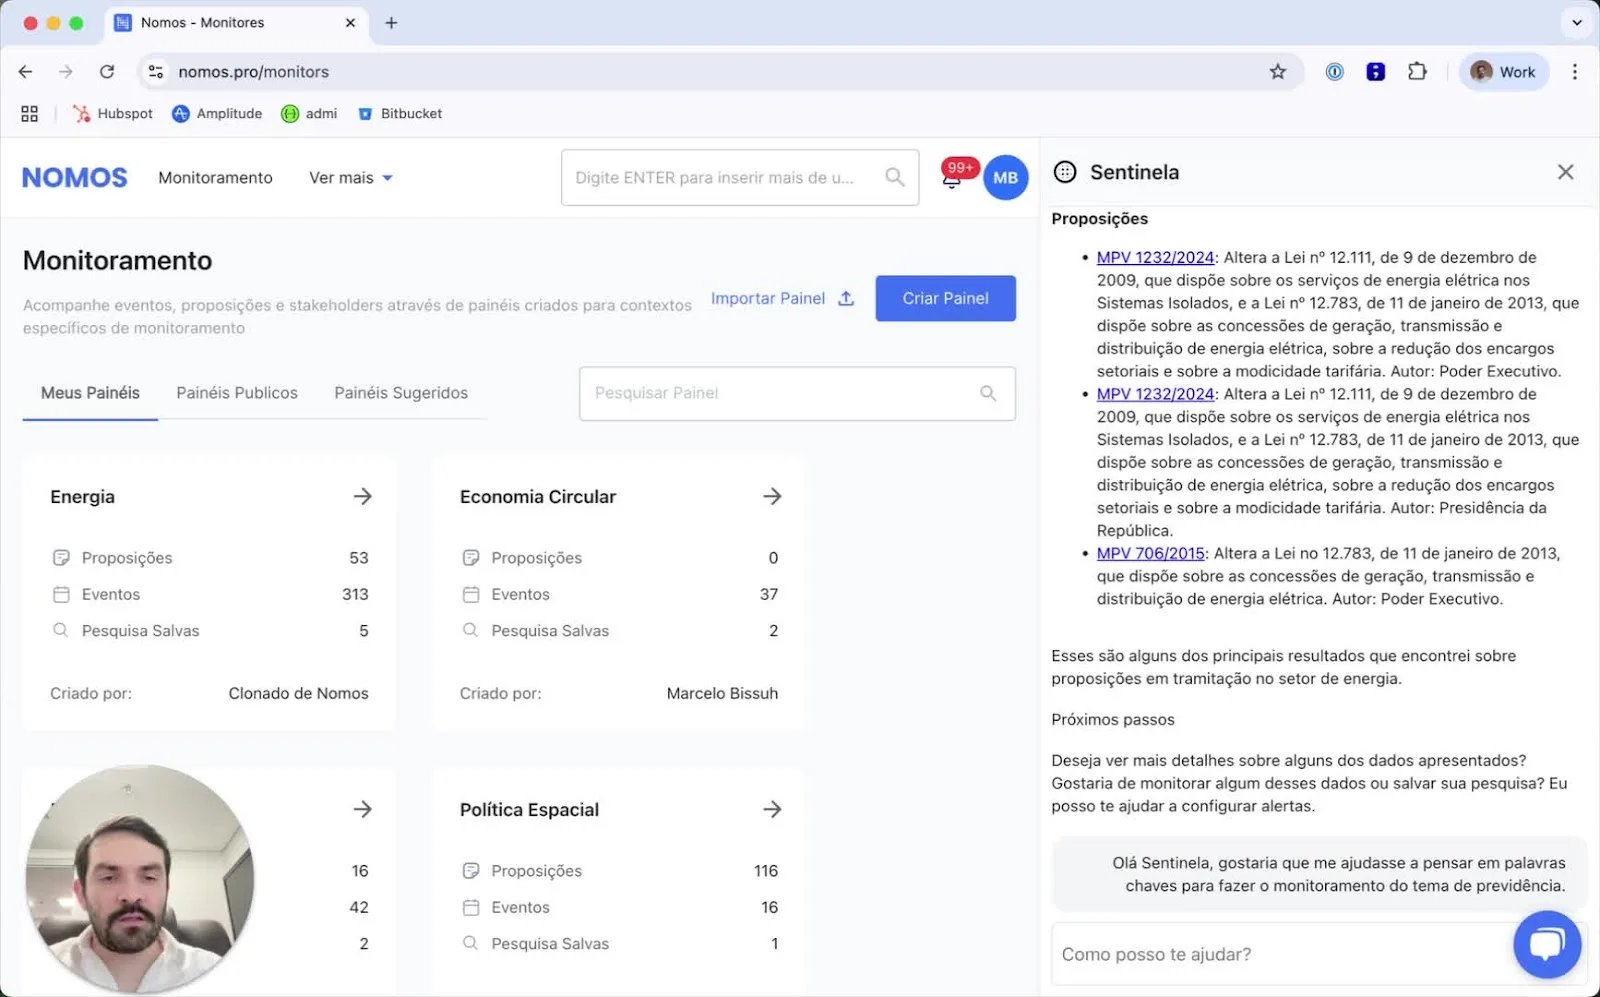Screen dimensions: 1600x997
Task: Open a new browser tab
Action: [391, 23]
